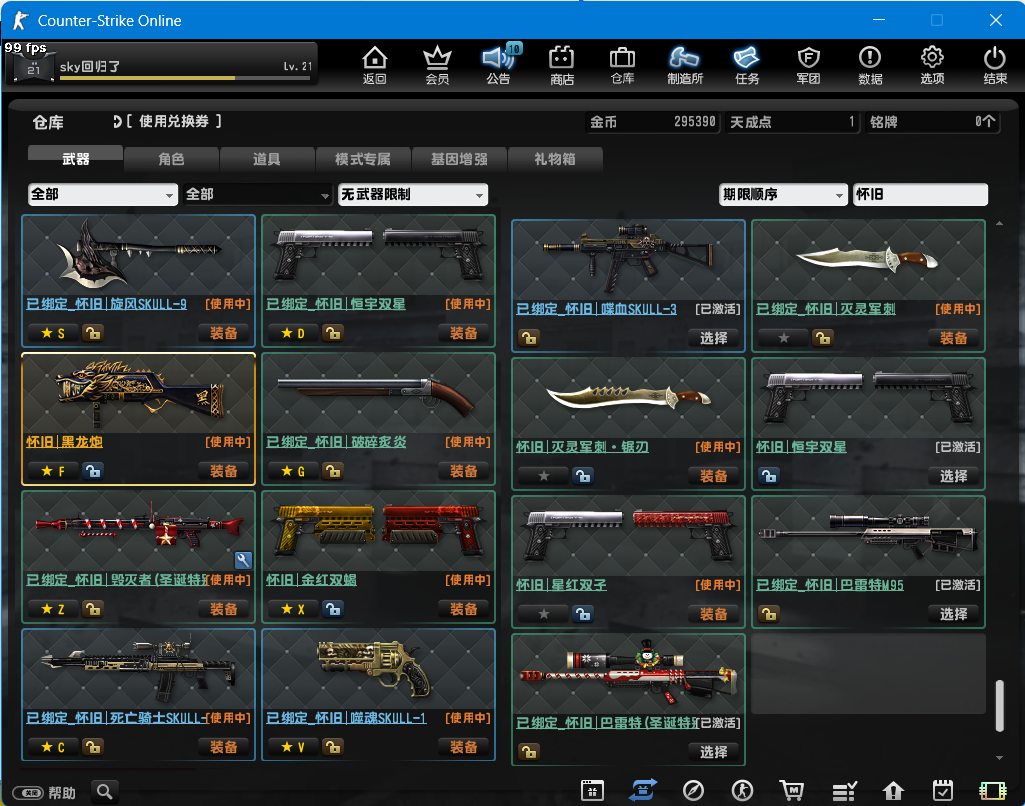Switch to the 基因增强 tab
This screenshot has width=1025, height=806.
pos(459,159)
